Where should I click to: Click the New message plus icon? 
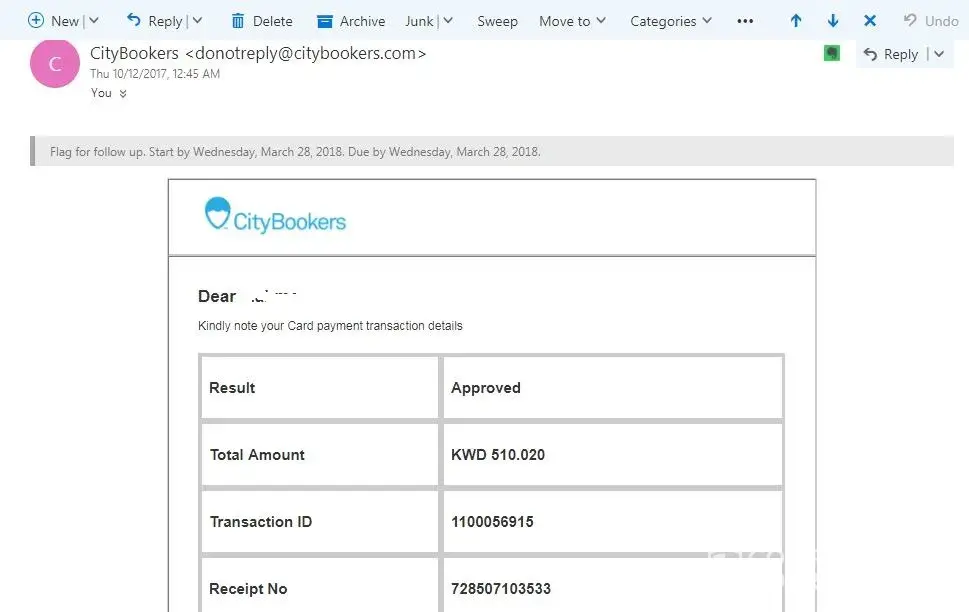pos(36,21)
